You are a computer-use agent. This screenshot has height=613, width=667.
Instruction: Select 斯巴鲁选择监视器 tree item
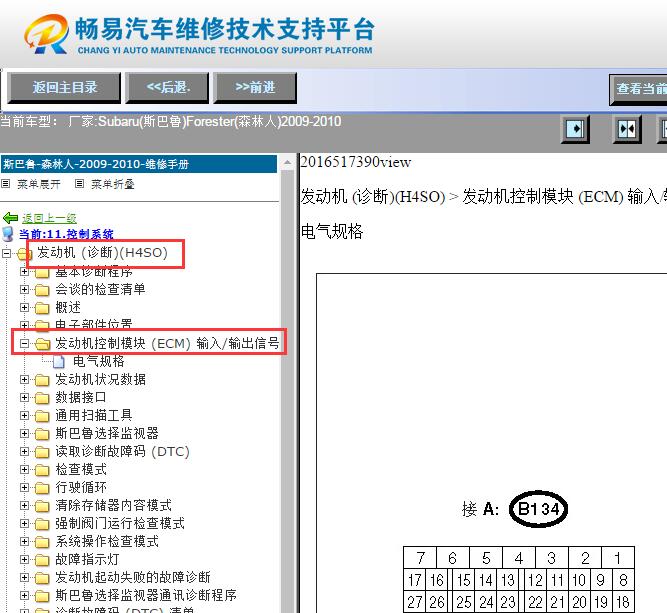tap(107, 433)
